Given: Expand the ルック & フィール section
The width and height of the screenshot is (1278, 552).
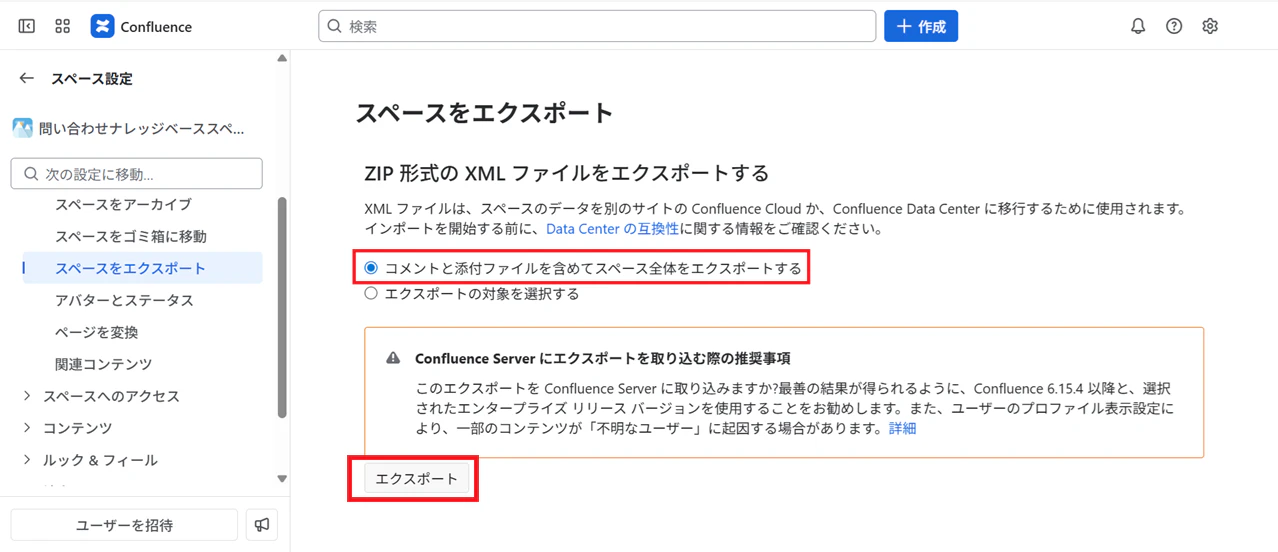Looking at the screenshot, I should (27, 460).
